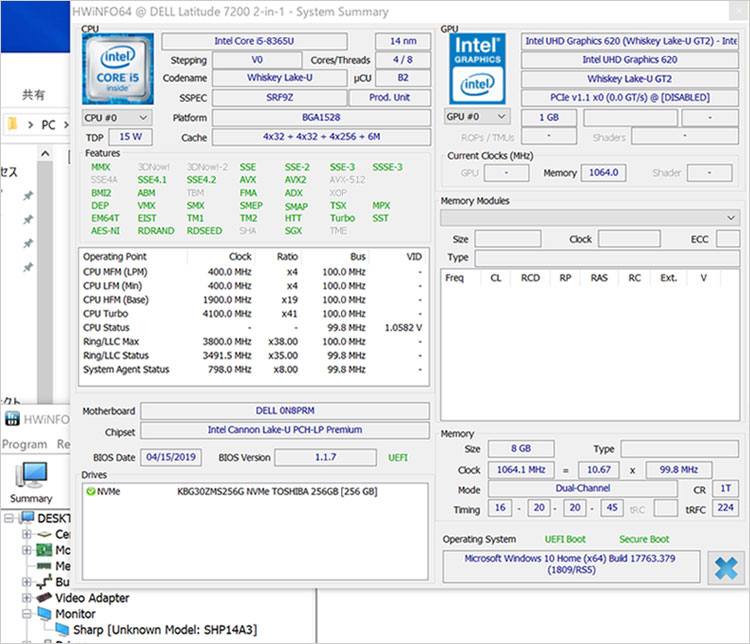Open the 共有 ribbon tab in Explorer
The width and height of the screenshot is (750, 644).
coord(33,95)
